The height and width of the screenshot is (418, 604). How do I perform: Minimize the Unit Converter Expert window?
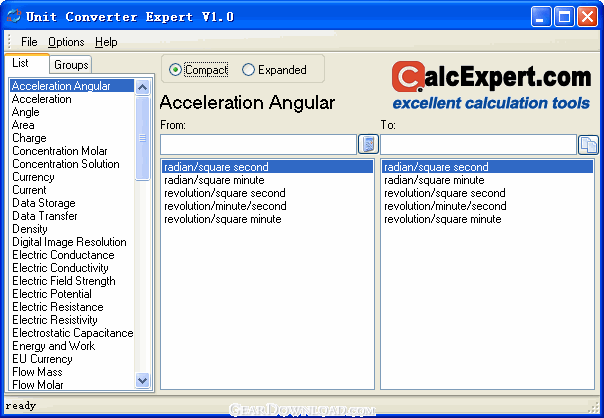541,17
